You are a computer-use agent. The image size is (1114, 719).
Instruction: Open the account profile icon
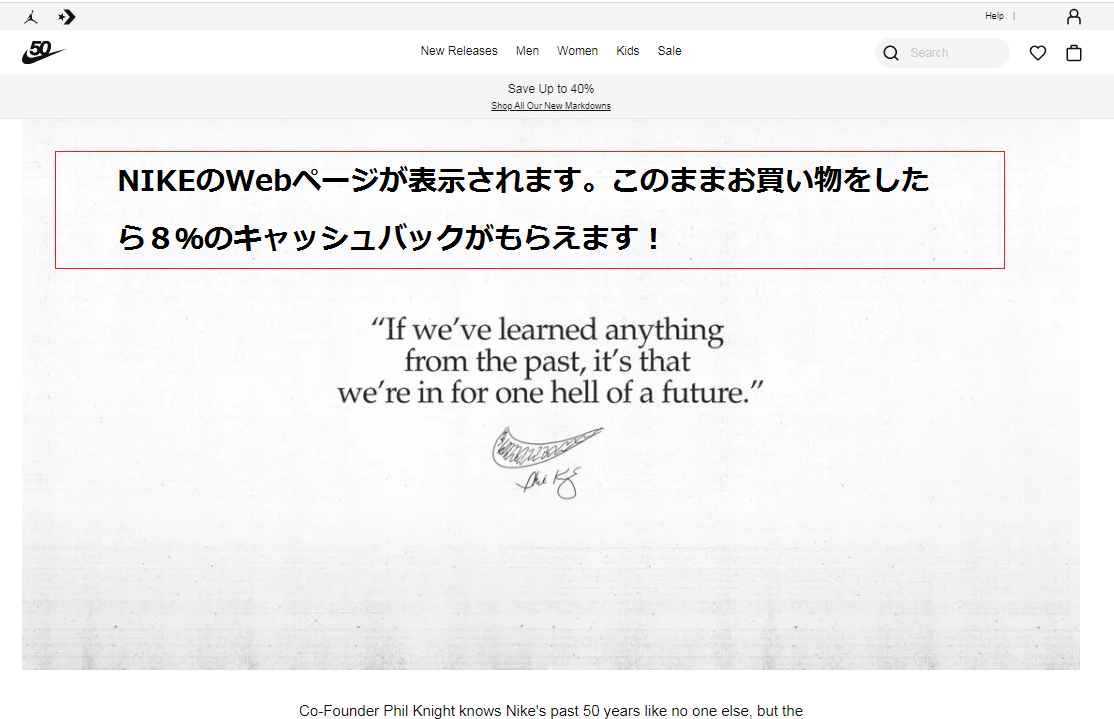click(x=1074, y=16)
